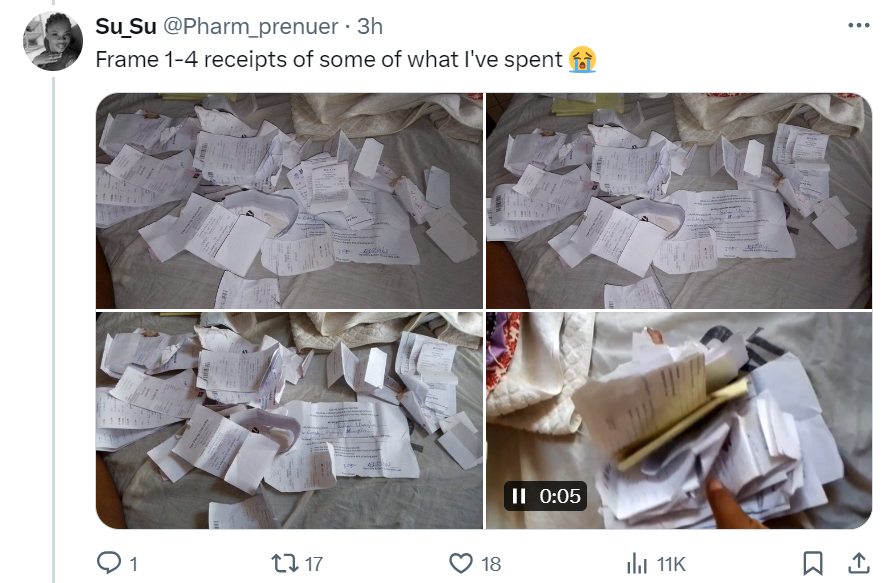Click the 17 reposts count

tap(314, 564)
